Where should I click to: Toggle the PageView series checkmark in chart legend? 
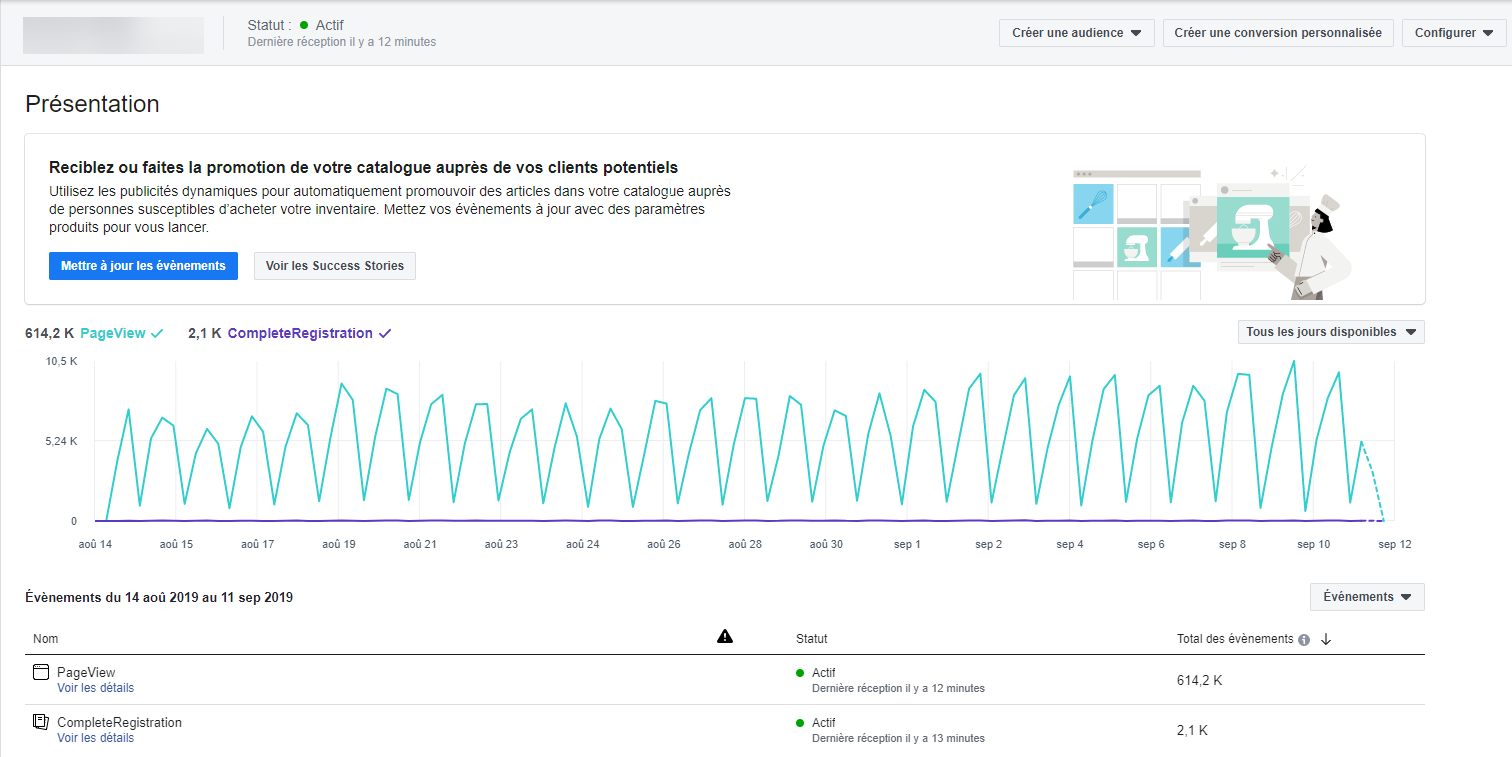pyautogui.click(x=156, y=334)
